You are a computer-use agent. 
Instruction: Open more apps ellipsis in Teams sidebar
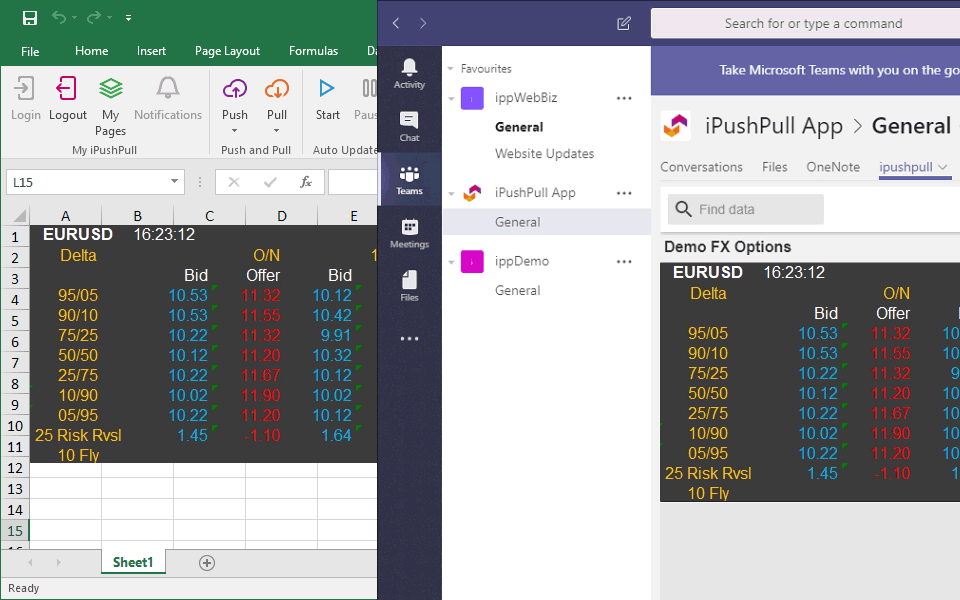point(409,339)
